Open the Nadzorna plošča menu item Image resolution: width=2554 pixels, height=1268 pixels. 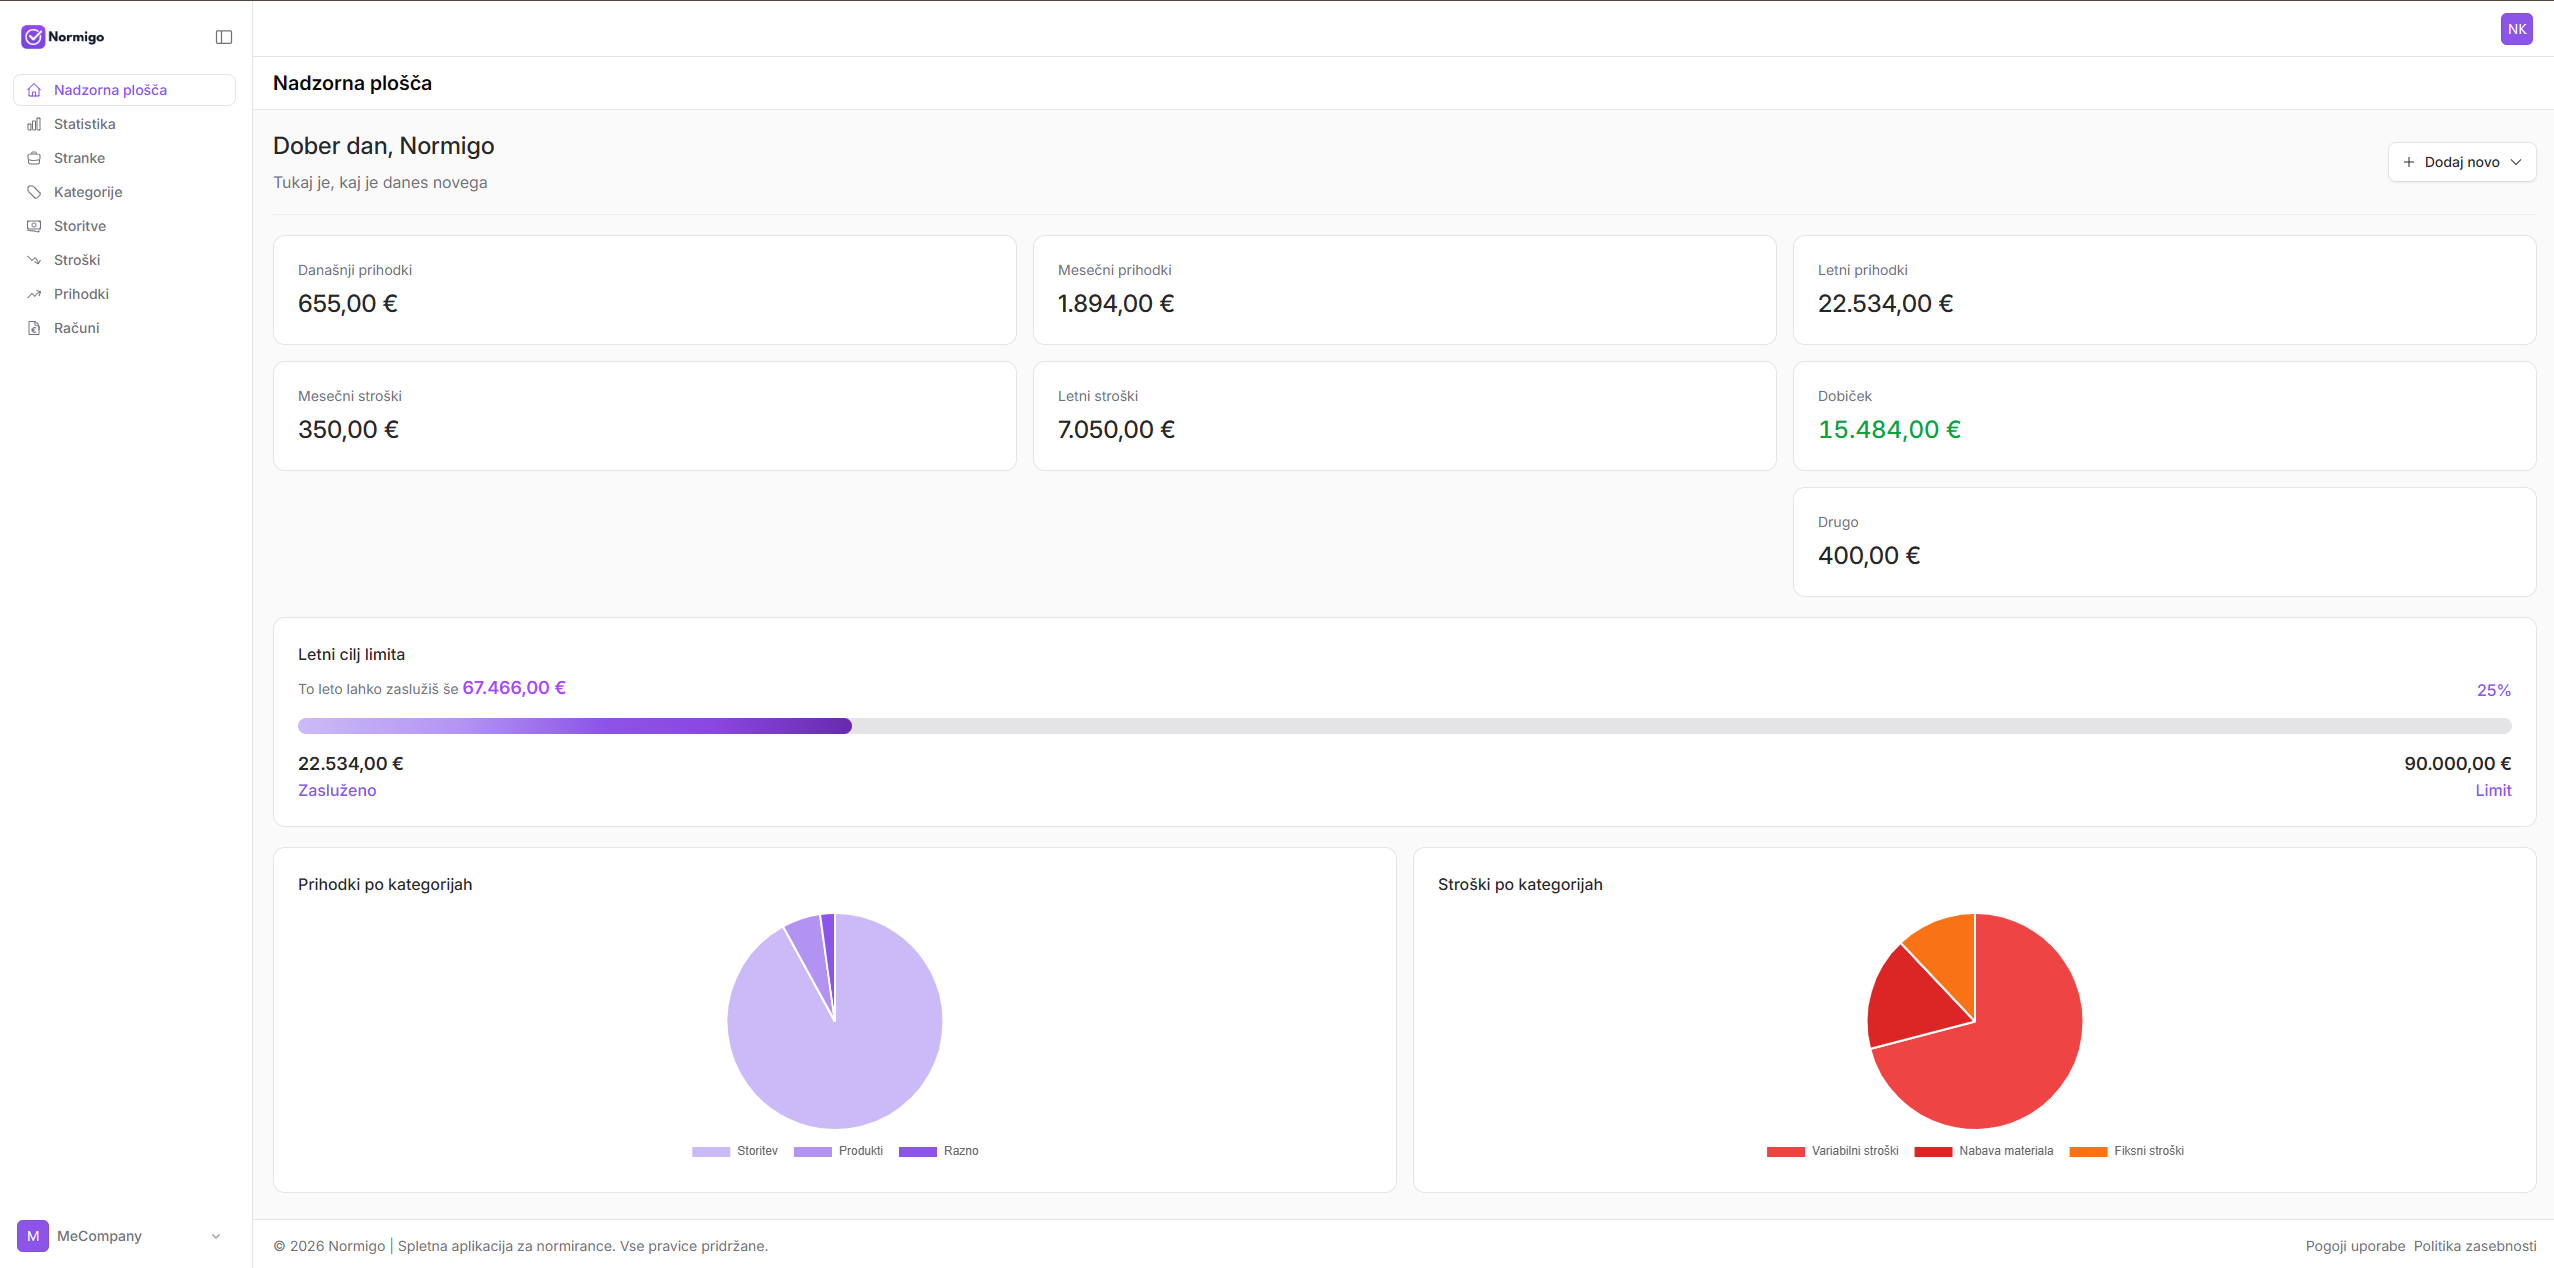(110, 90)
